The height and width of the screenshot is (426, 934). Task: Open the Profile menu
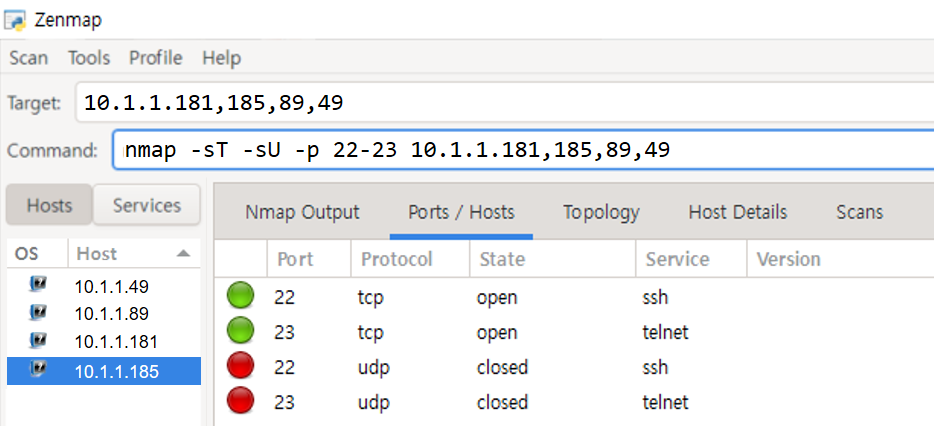pos(155,58)
